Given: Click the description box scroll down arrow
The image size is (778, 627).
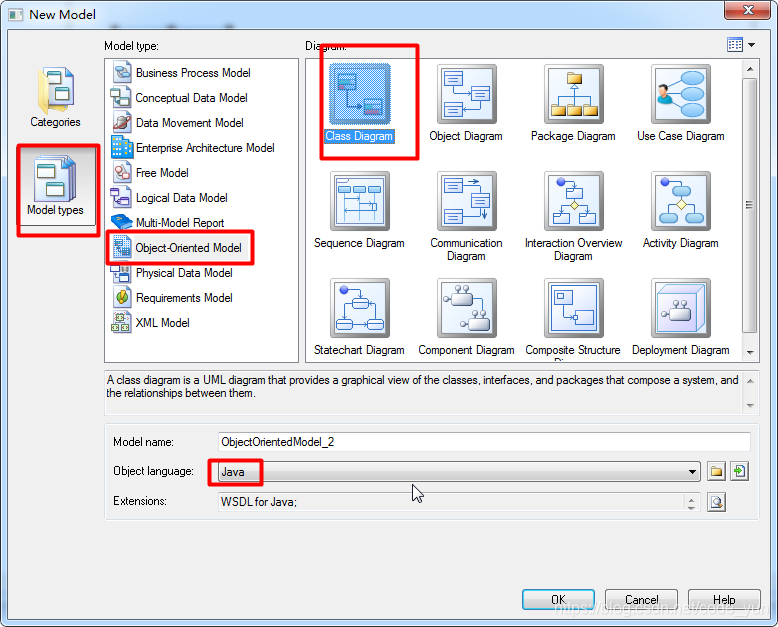Looking at the screenshot, I should 750,405.
